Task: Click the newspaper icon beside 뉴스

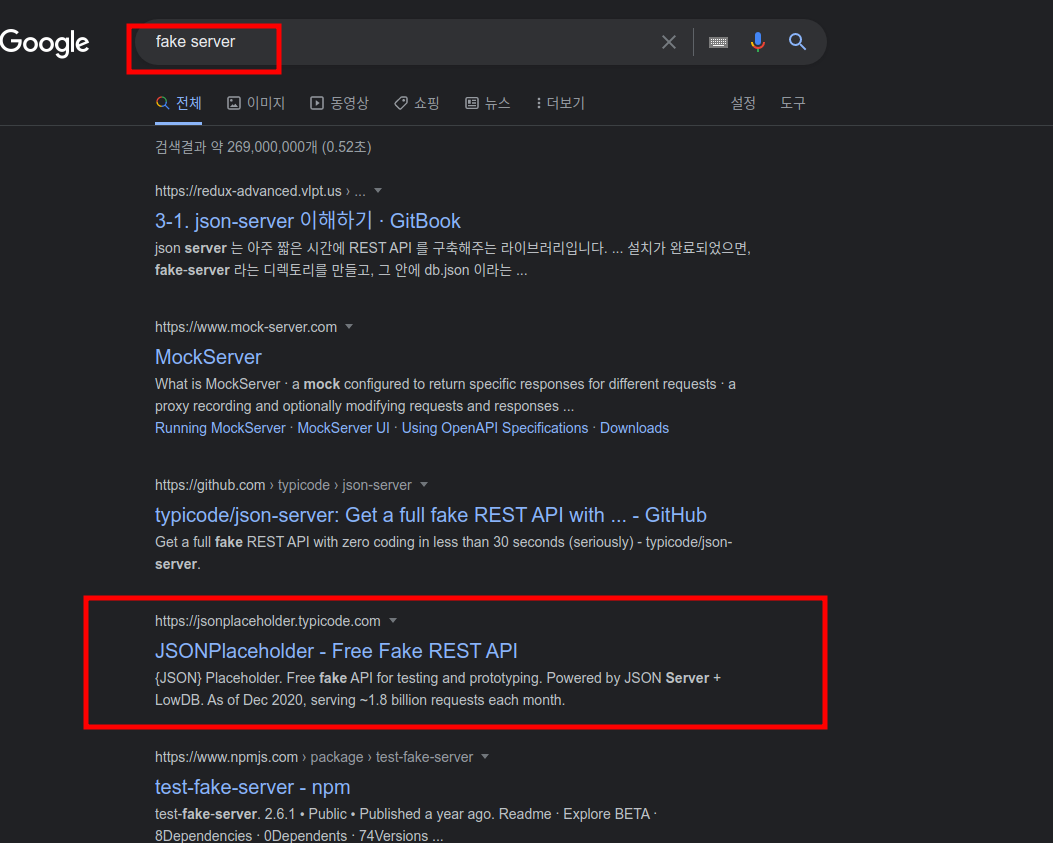Action: point(472,103)
